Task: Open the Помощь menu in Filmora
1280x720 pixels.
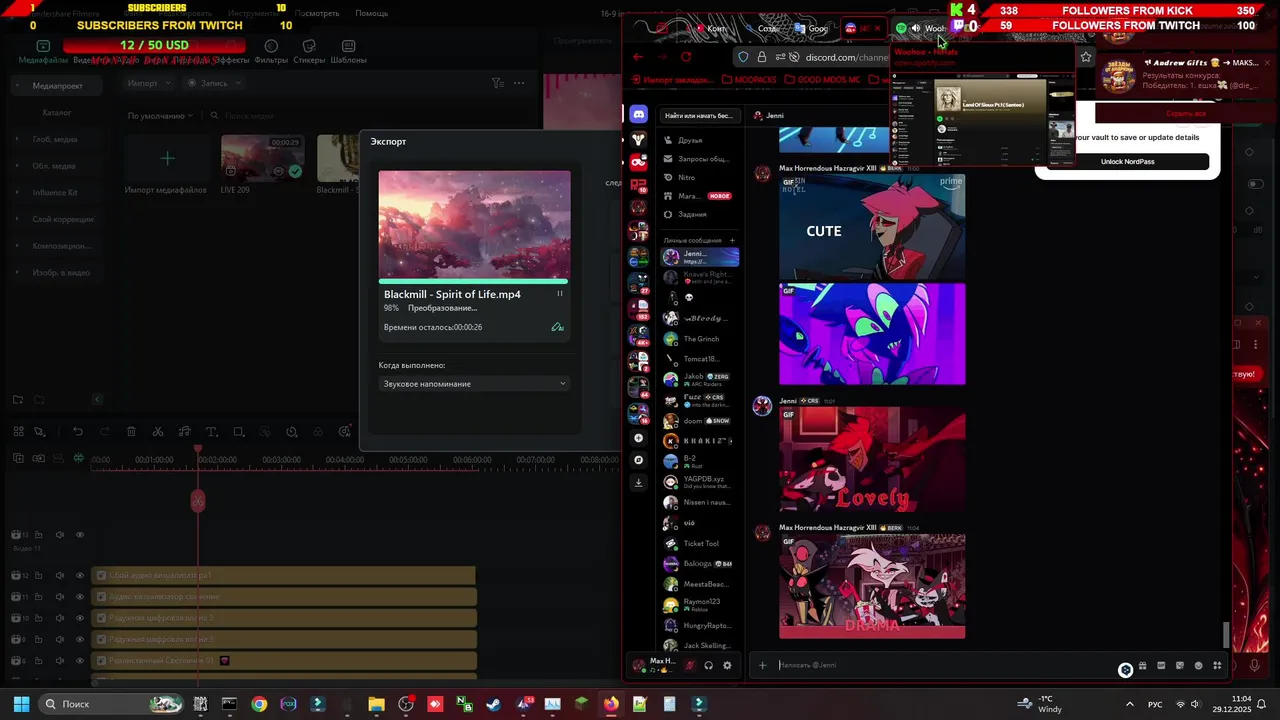Action: [371, 13]
